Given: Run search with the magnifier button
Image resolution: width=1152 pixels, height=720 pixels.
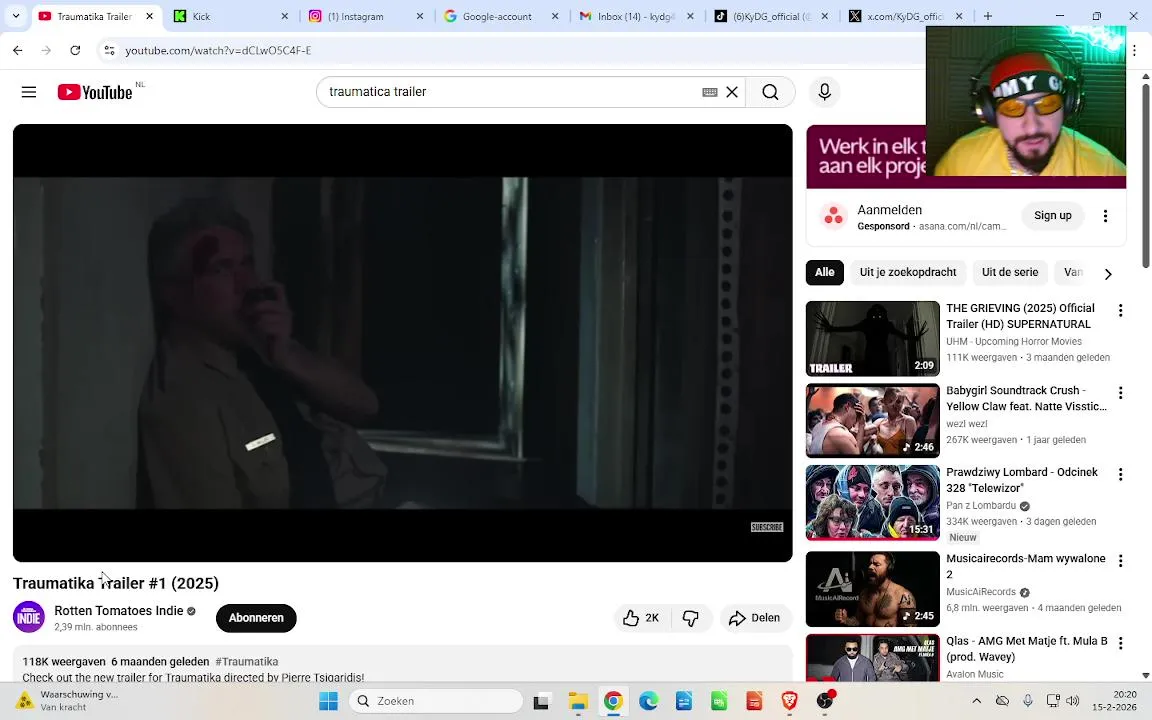Looking at the screenshot, I should click(770, 92).
